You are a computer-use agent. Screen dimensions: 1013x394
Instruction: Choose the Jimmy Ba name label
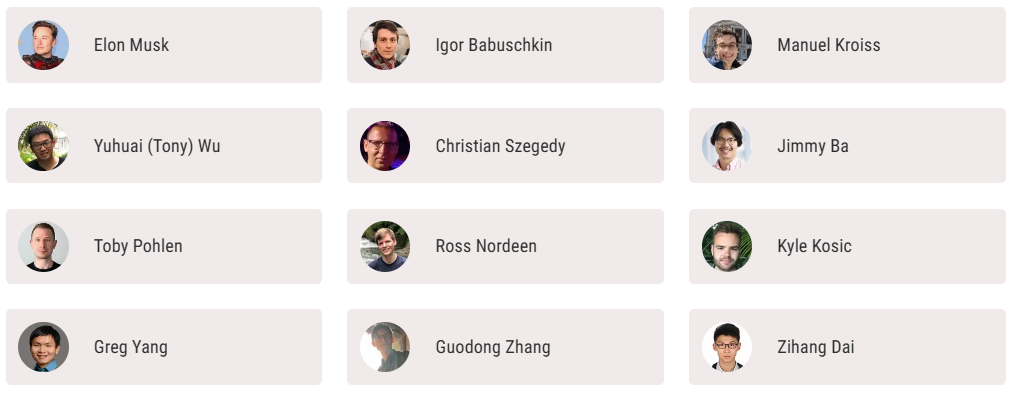tap(813, 147)
